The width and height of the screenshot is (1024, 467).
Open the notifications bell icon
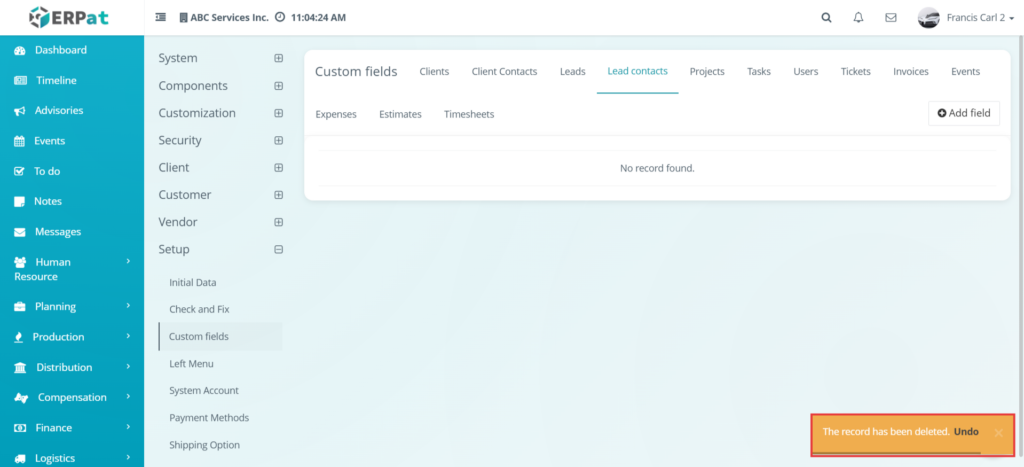click(858, 18)
